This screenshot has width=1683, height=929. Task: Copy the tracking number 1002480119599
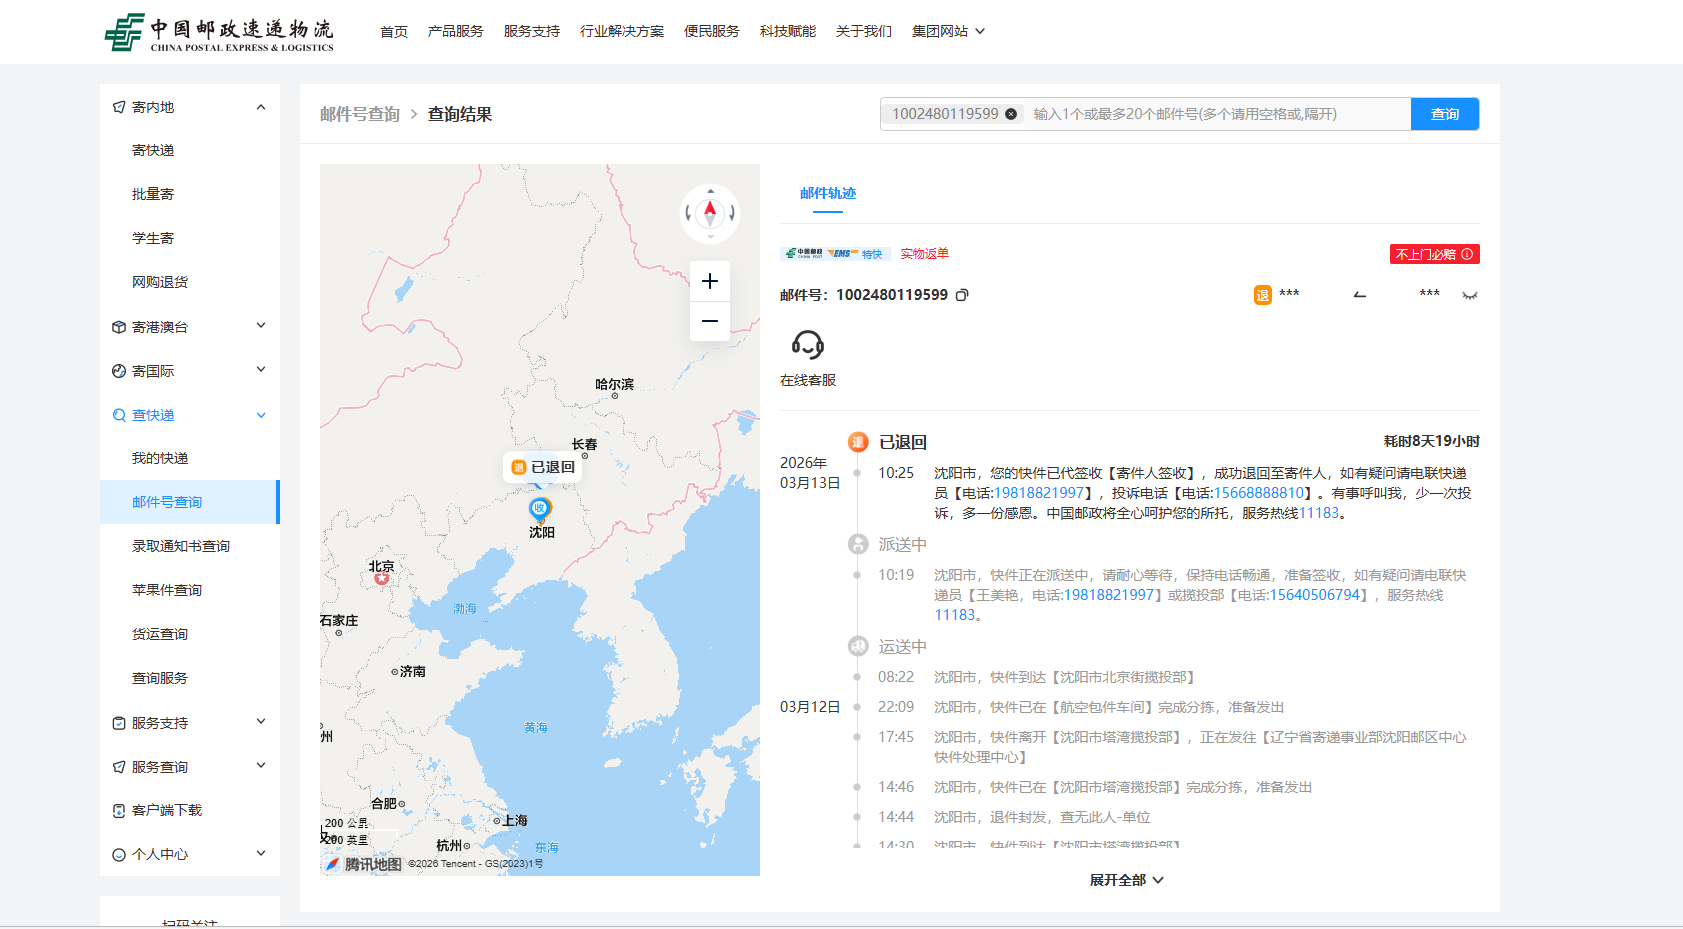click(962, 295)
